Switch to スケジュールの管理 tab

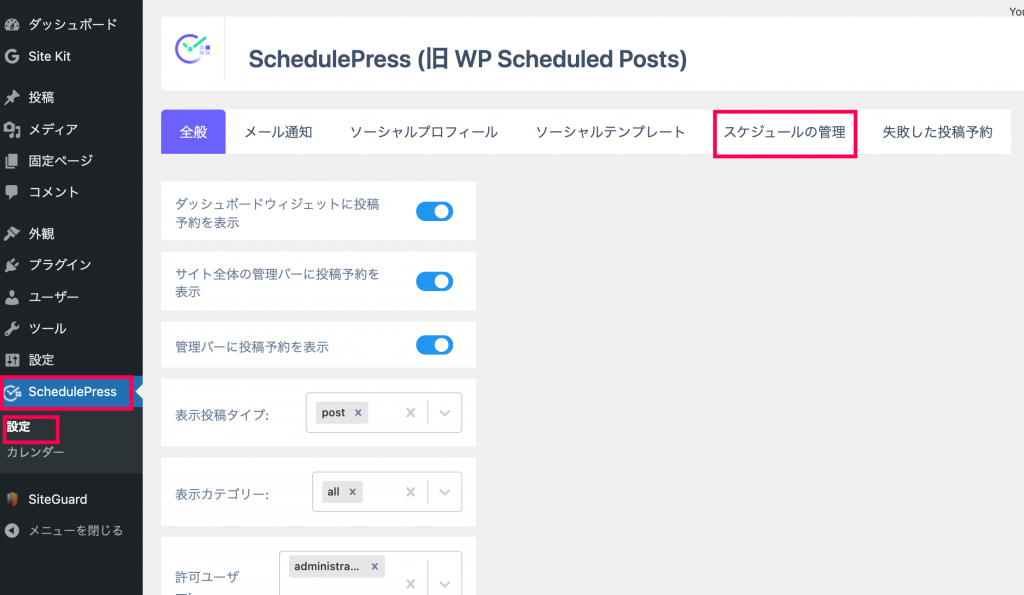pyautogui.click(x=784, y=132)
